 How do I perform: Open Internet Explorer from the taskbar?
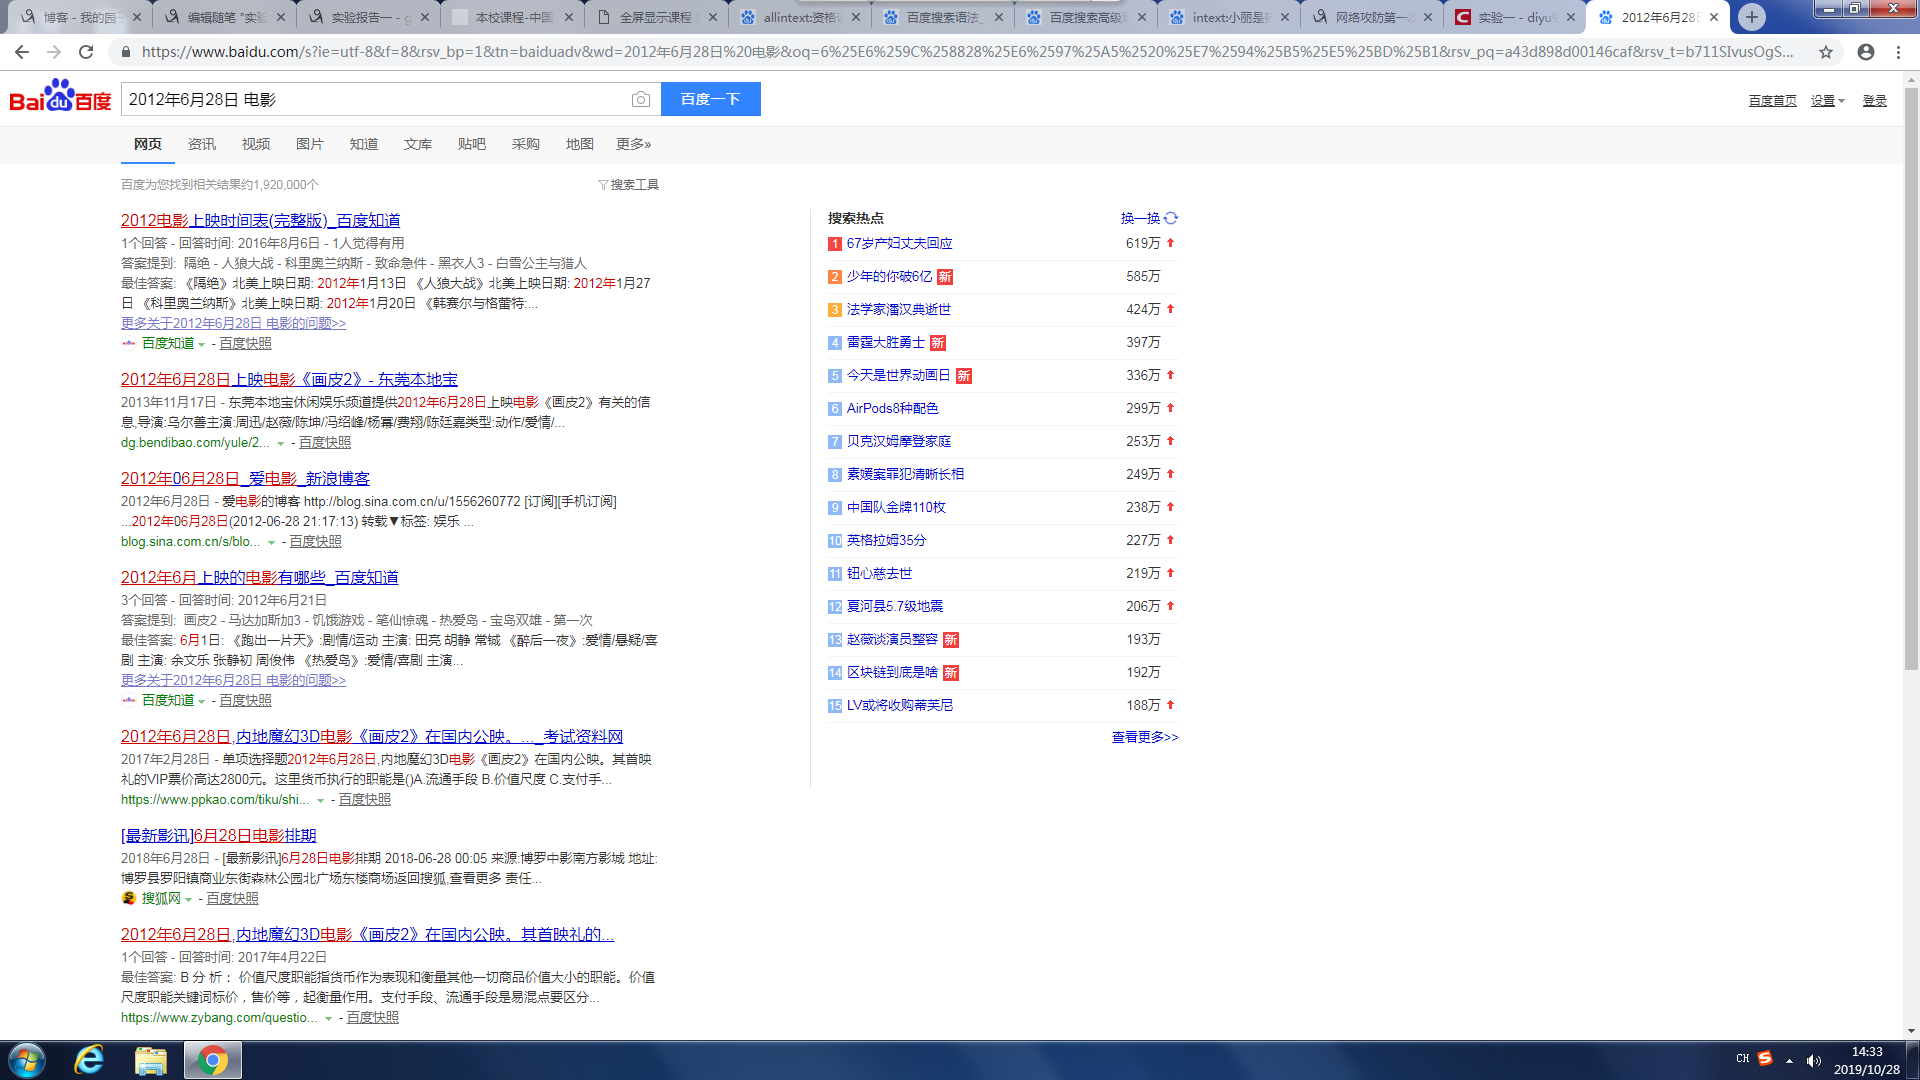90,1060
